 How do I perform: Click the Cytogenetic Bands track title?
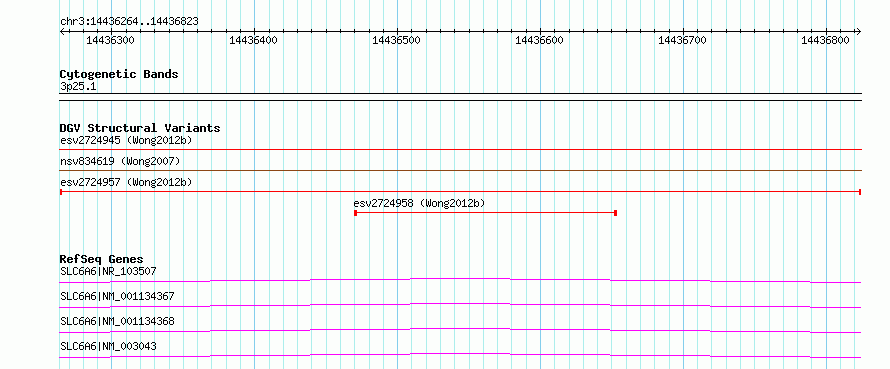(119, 74)
